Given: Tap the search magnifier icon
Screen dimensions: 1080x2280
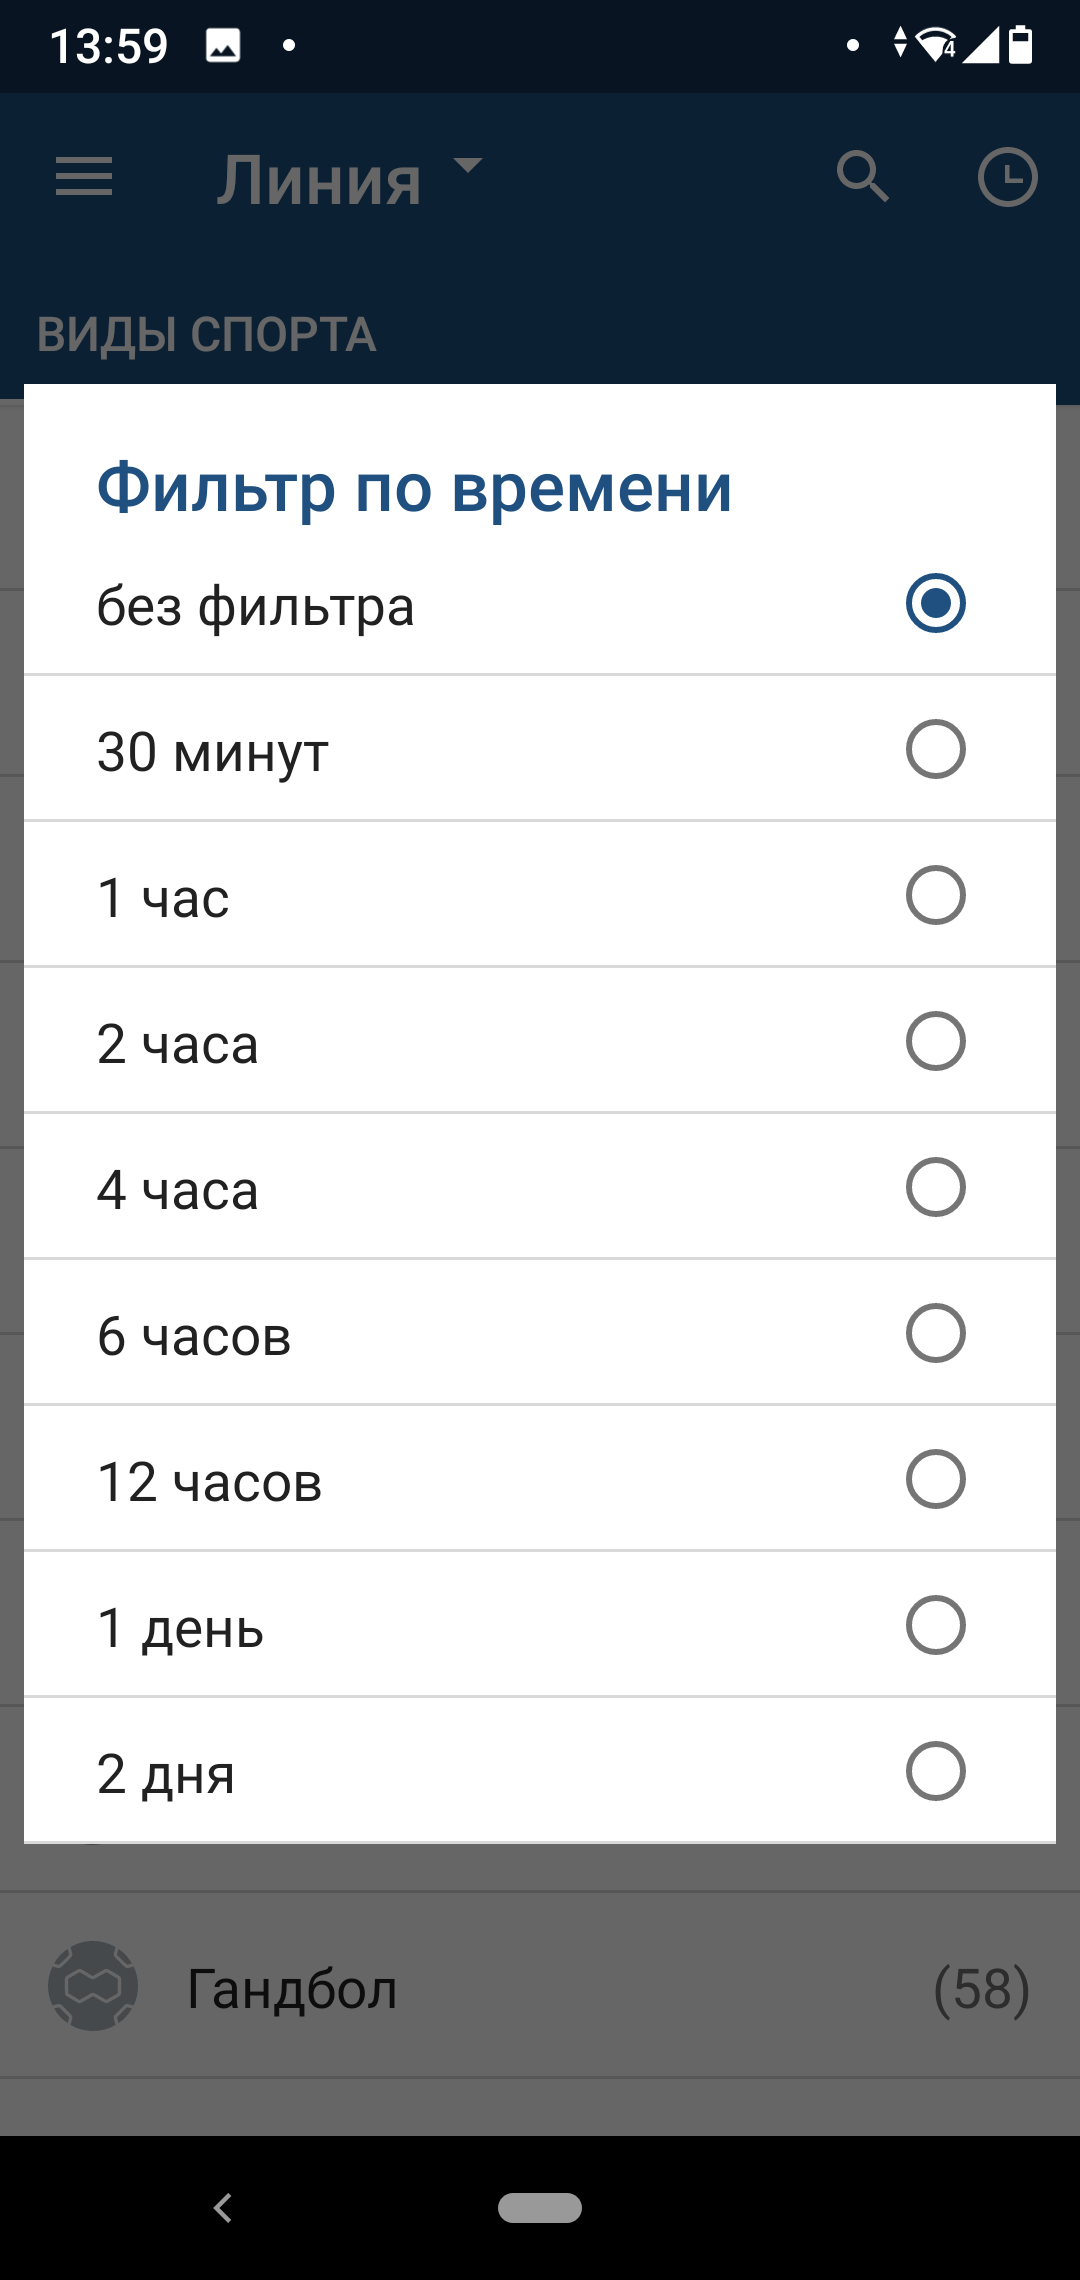Looking at the screenshot, I should (863, 177).
